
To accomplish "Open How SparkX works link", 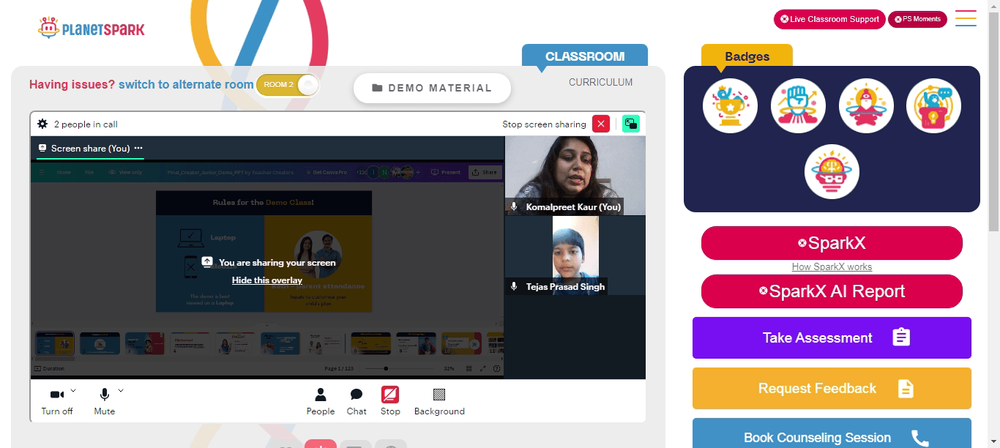I will click(832, 267).
